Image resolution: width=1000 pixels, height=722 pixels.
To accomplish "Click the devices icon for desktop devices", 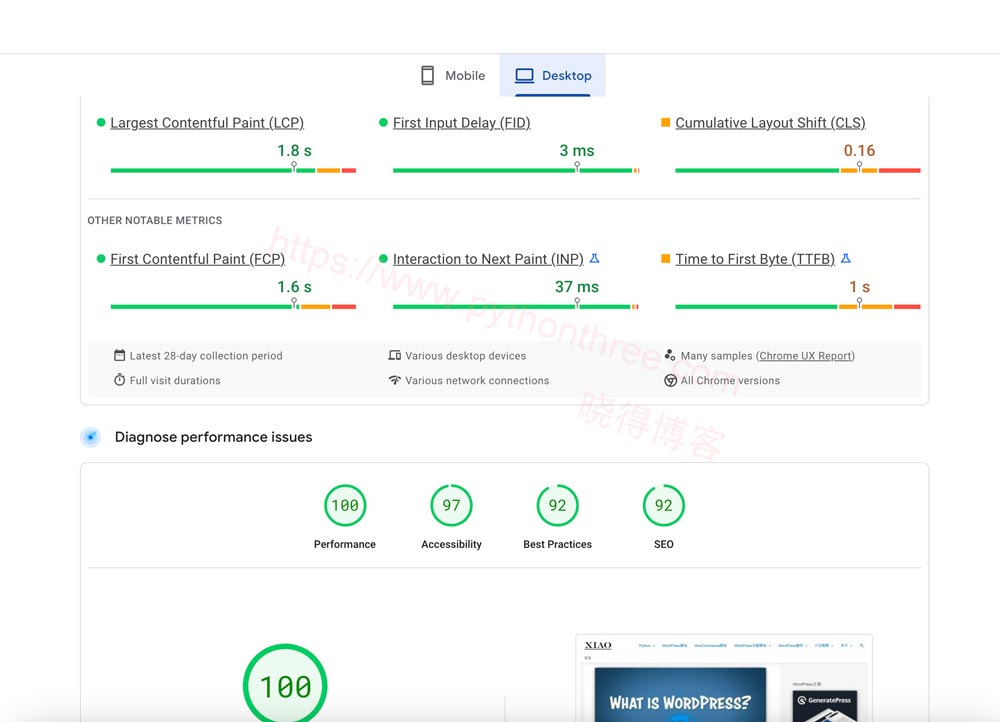I will pos(395,356).
